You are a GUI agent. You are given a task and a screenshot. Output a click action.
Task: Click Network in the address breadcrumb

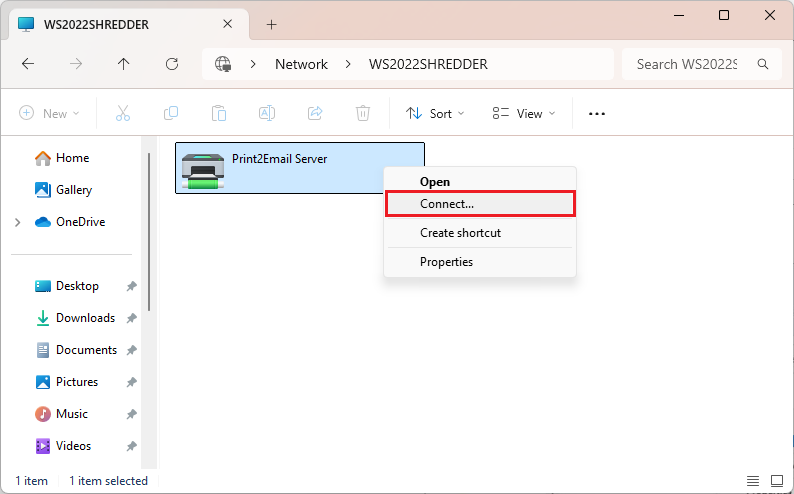[x=301, y=64]
